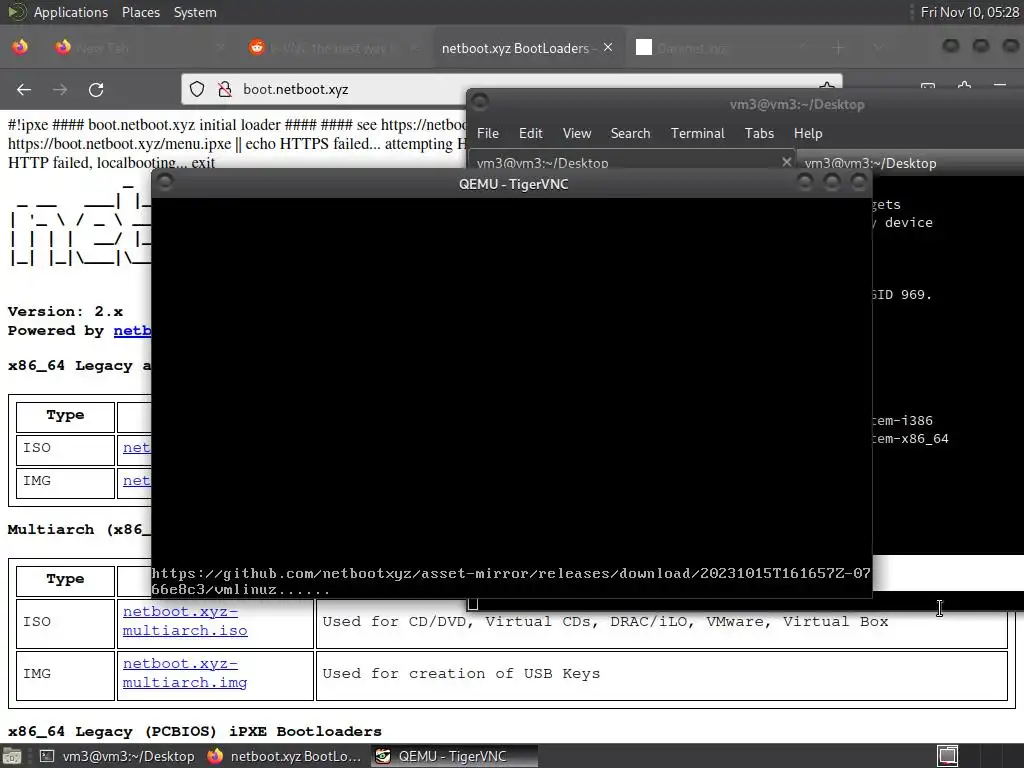This screenshot has height=768, width=1024.
Task: Switch to the Reddit browser tab
Action: (333, 48)
